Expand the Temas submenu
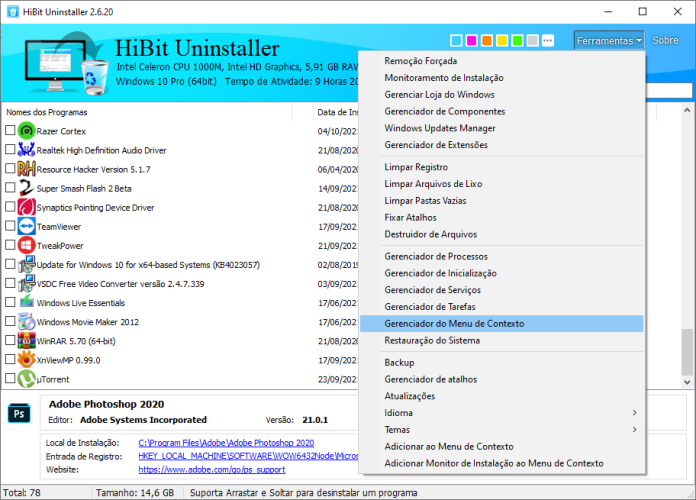Screen dimensions: 696x500 click(x=502, y=430)
